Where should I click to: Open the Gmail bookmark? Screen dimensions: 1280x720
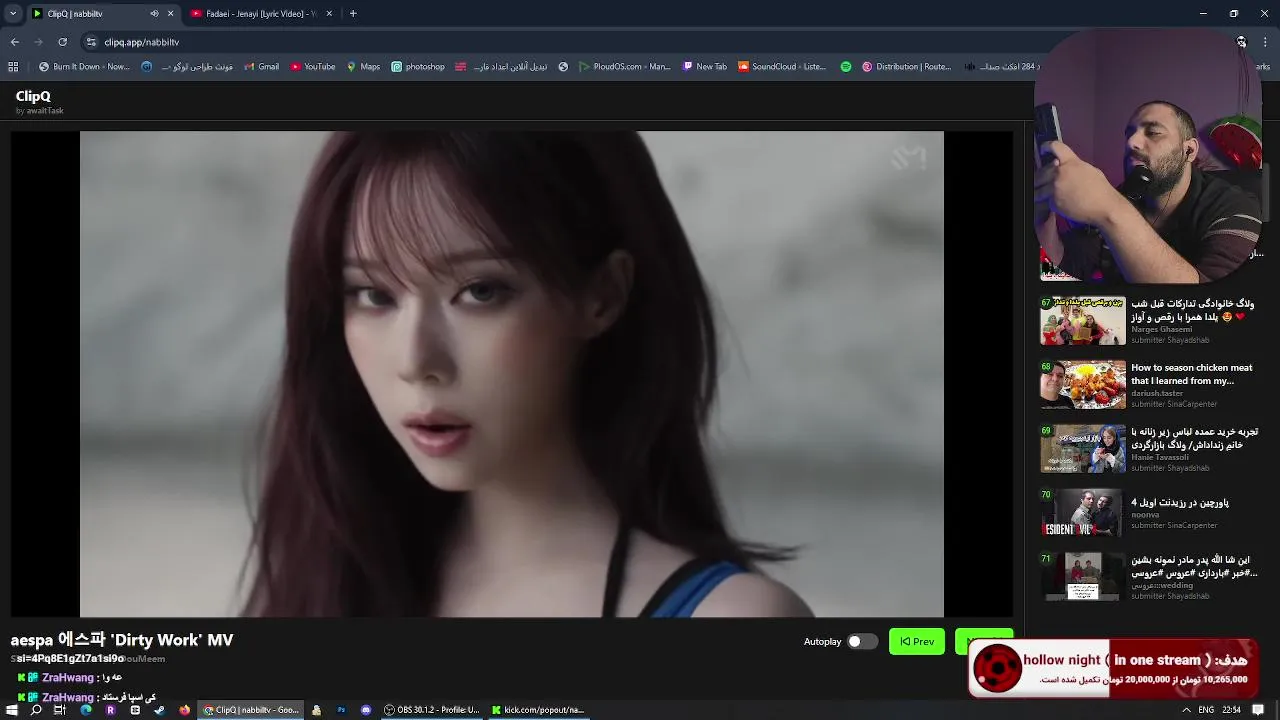[262, 67]
